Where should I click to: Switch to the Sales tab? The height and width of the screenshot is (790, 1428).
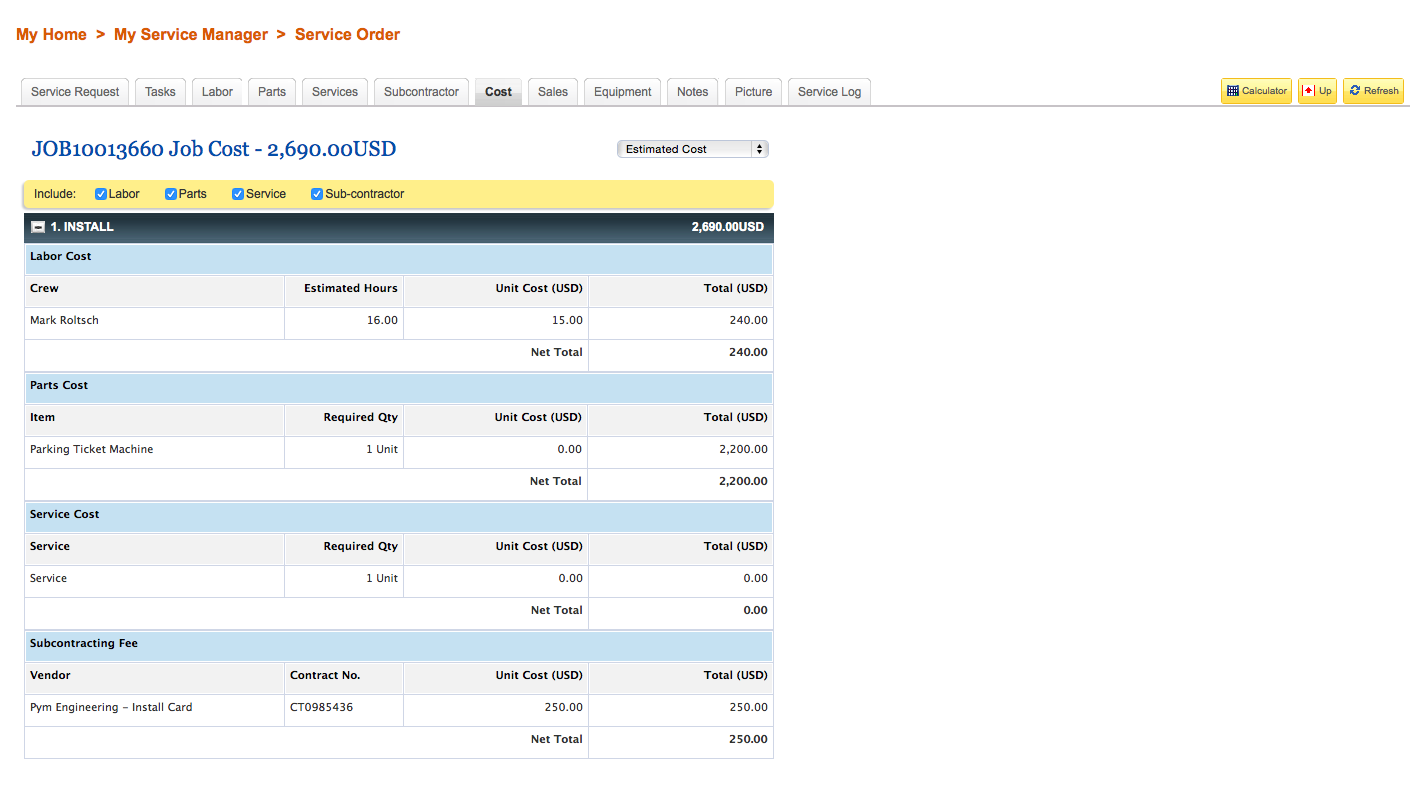553,92
